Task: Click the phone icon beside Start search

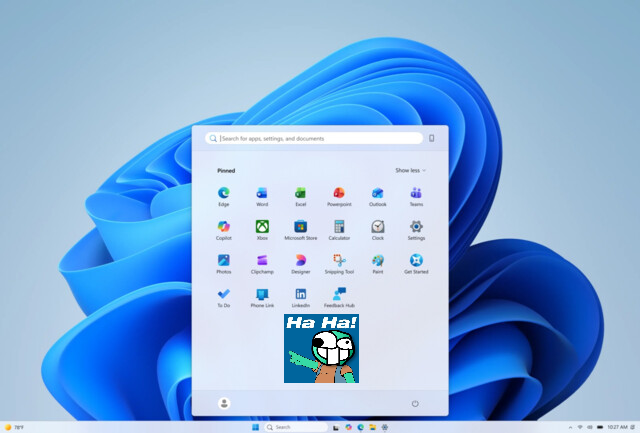Action: tap(431, 138)
